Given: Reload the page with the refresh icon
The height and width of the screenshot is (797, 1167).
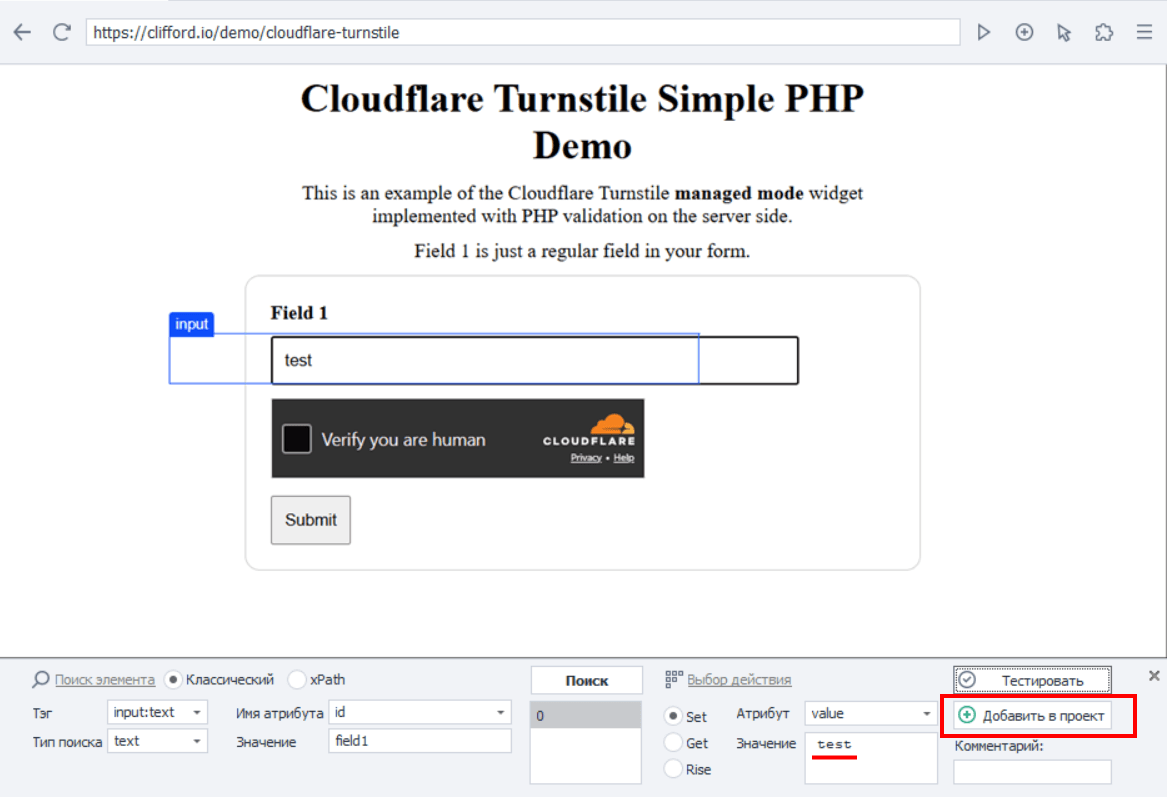Looking at the screenshot, I should pos(62,32).
